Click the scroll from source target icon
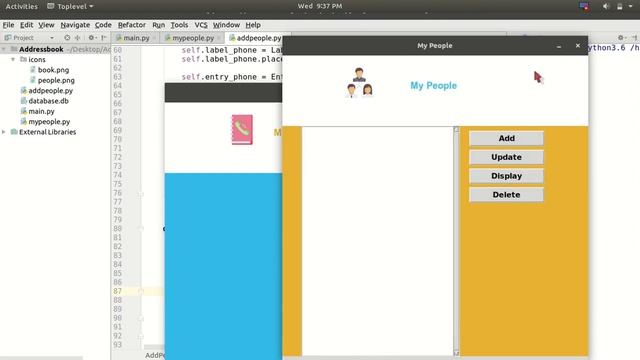The width and height of the screenshot is (640, 360). pyautogui.click(x=67, y=38)
